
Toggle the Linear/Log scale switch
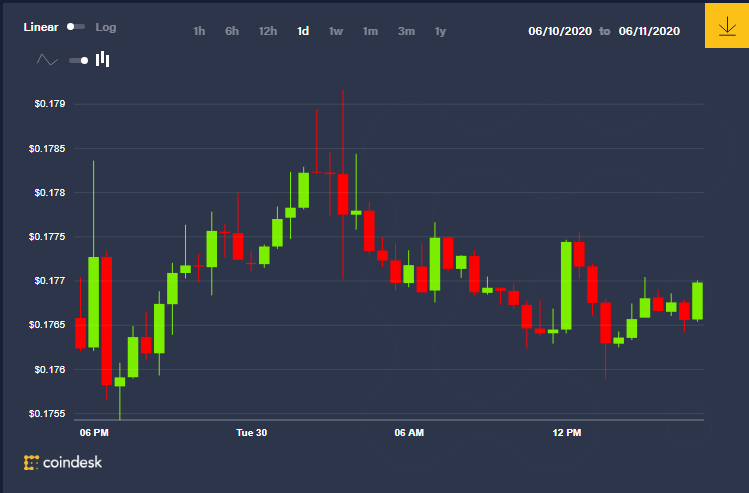[x=75, y=27]
